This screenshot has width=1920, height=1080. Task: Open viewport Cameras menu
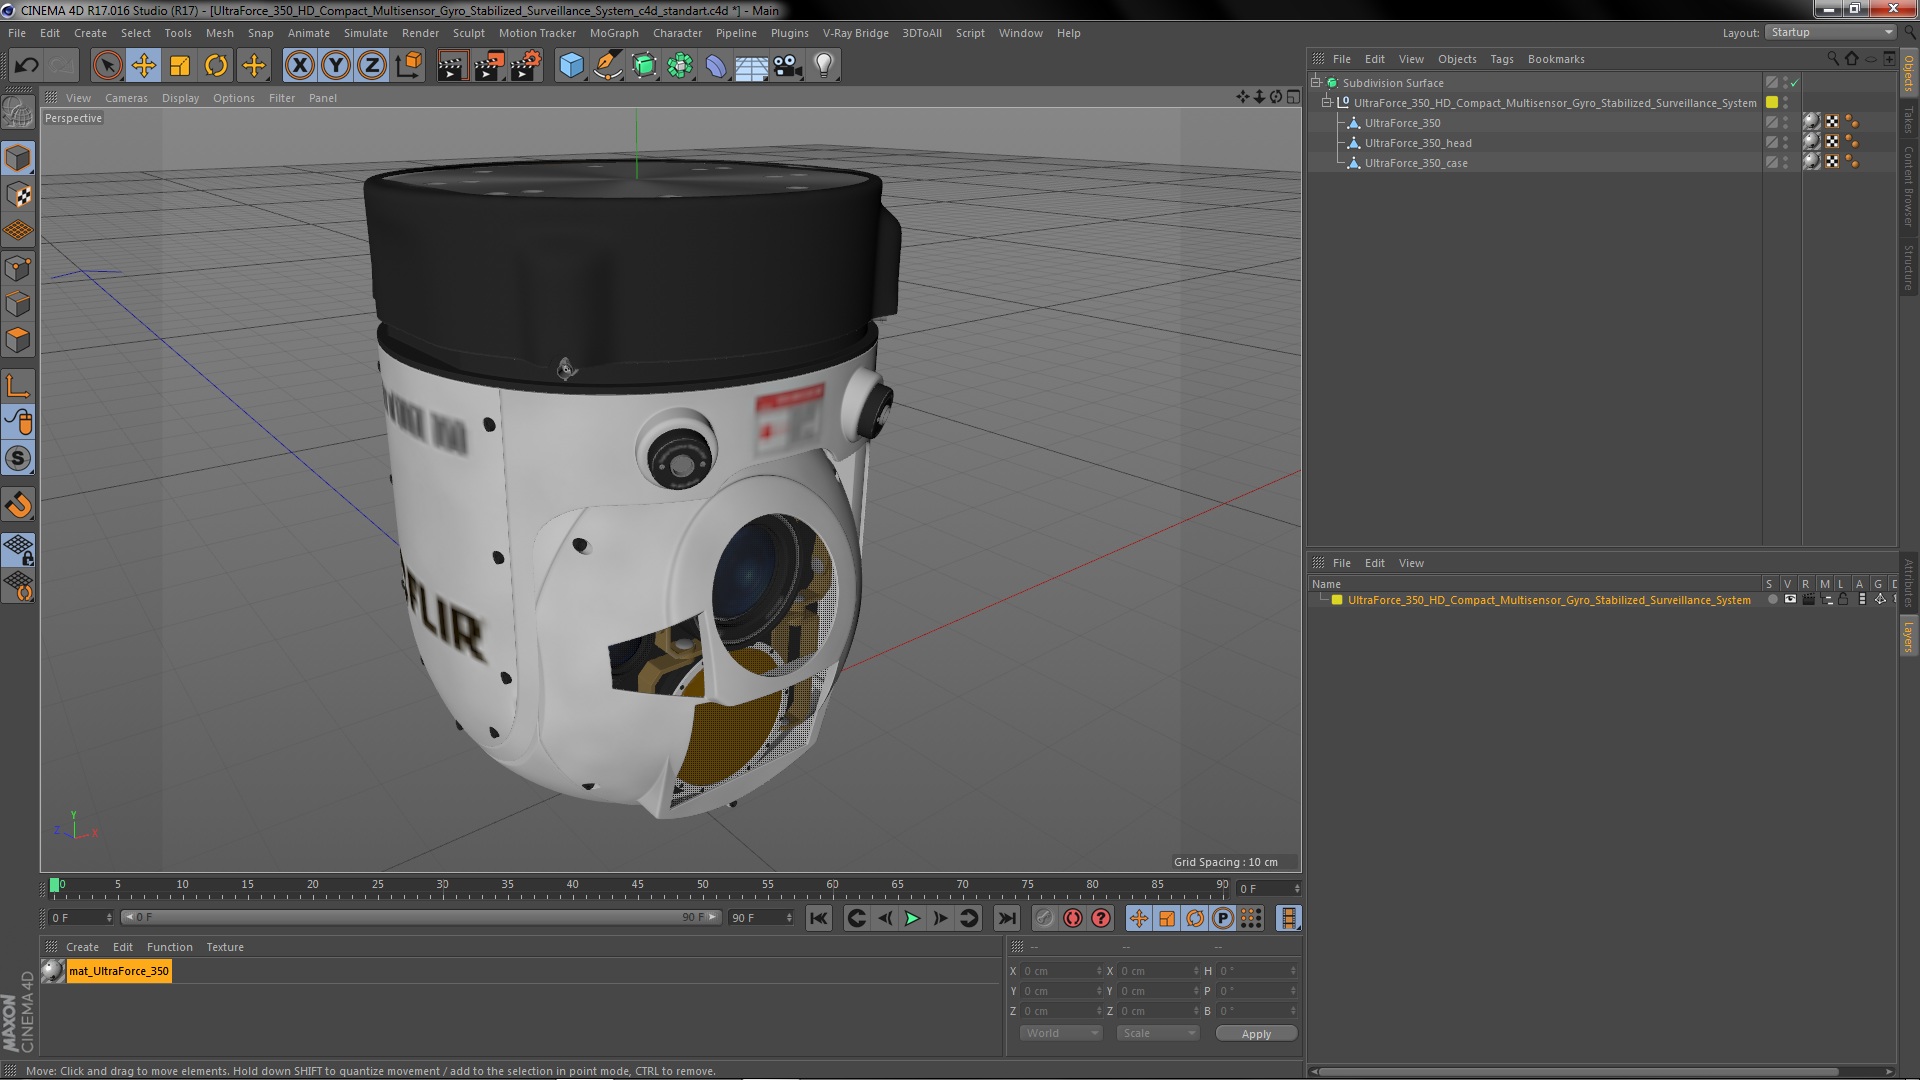tap(126, 98)
